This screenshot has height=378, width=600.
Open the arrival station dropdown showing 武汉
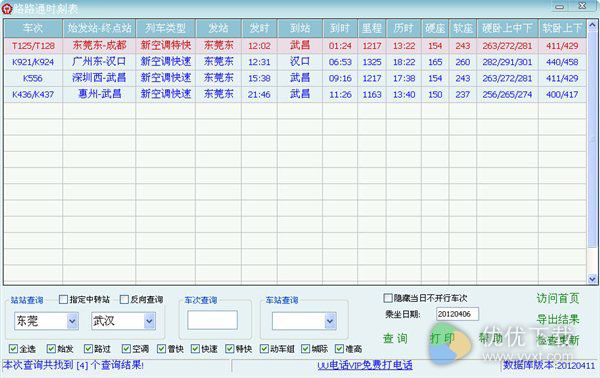point(150,321)
